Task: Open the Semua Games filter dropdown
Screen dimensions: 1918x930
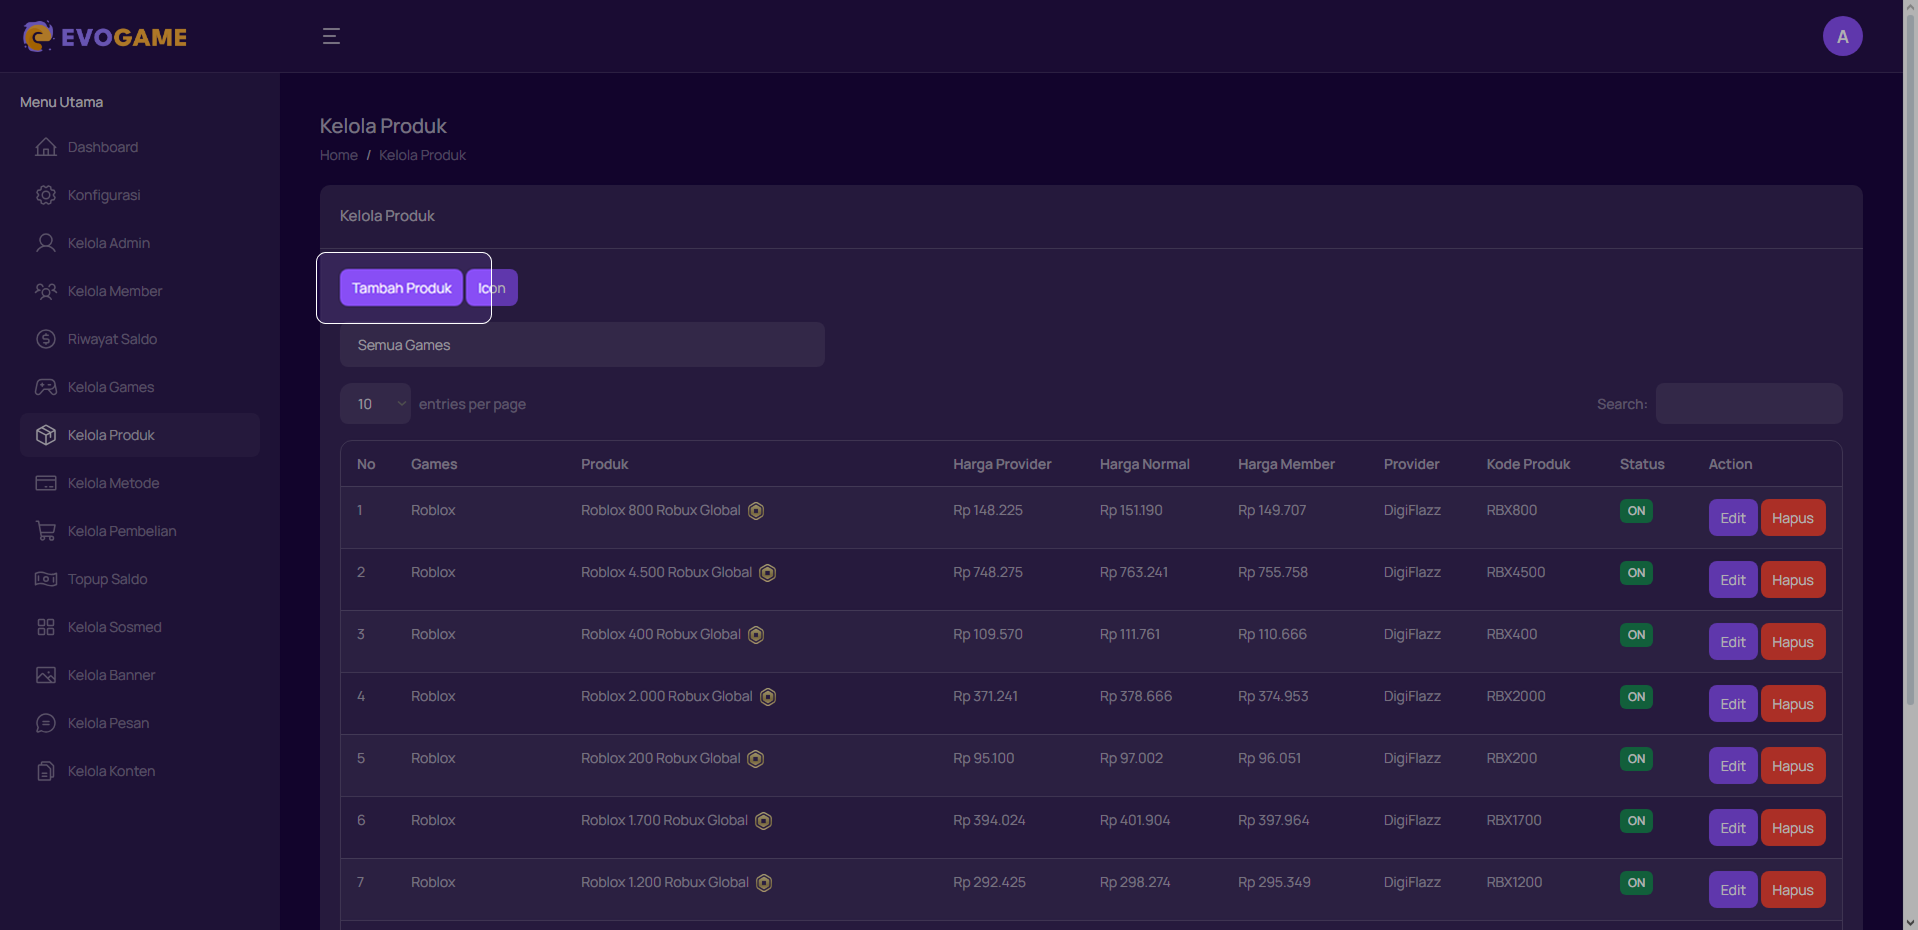Action: tap(582, 345)
